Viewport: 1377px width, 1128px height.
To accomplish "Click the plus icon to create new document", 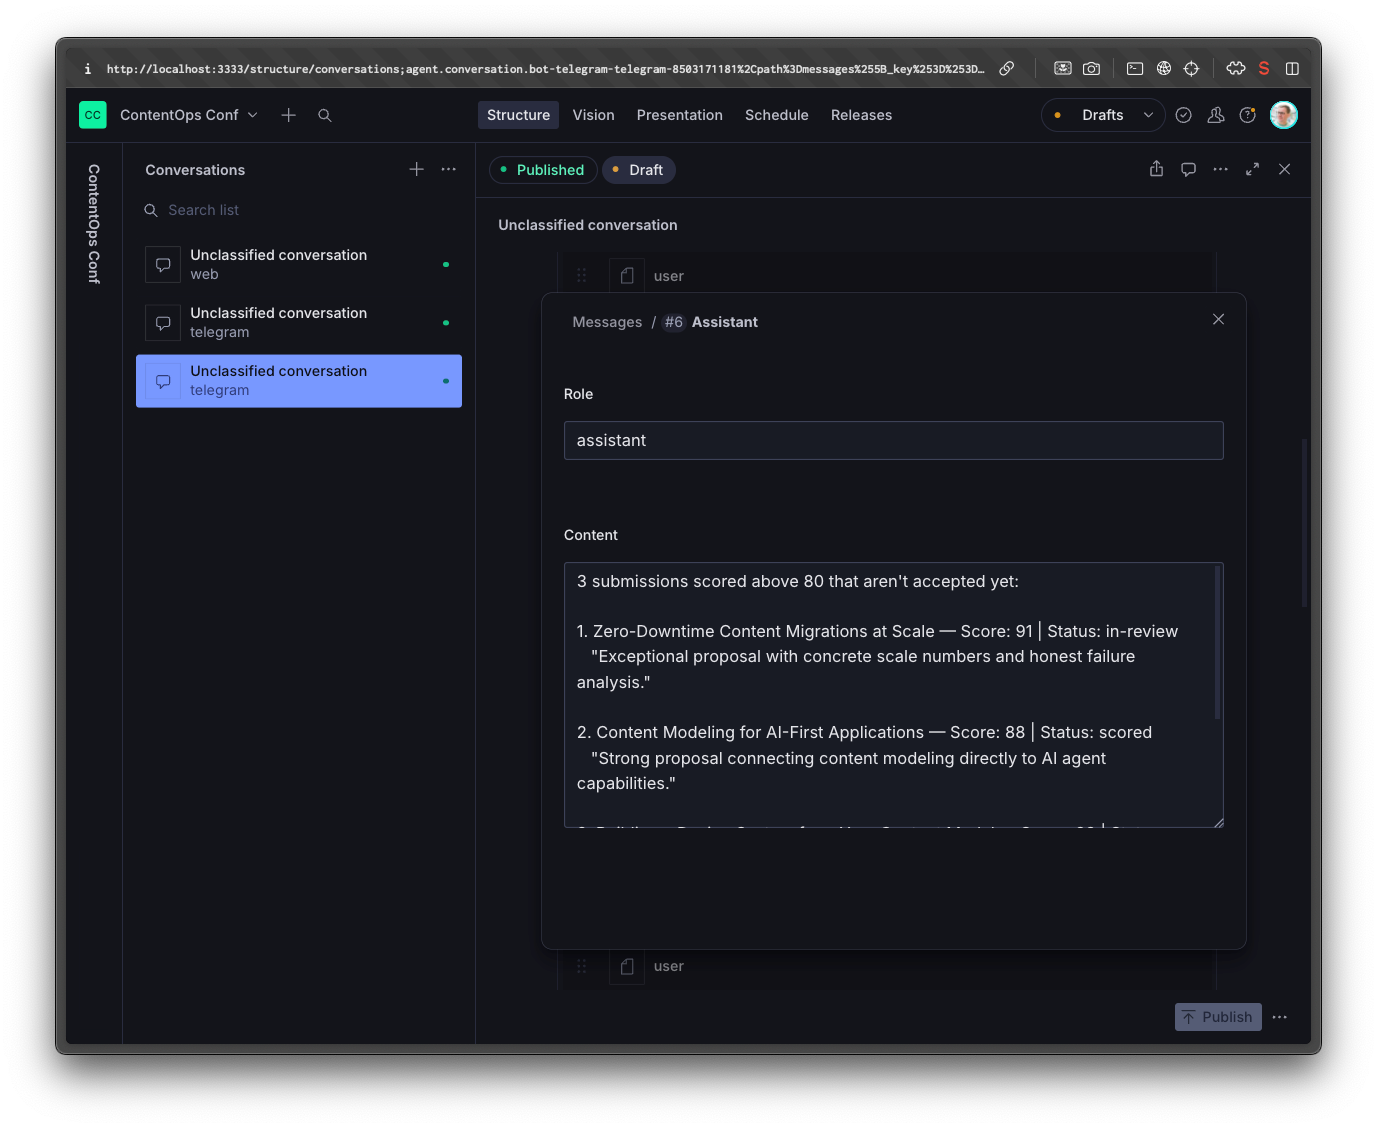I will click(288, 115).
